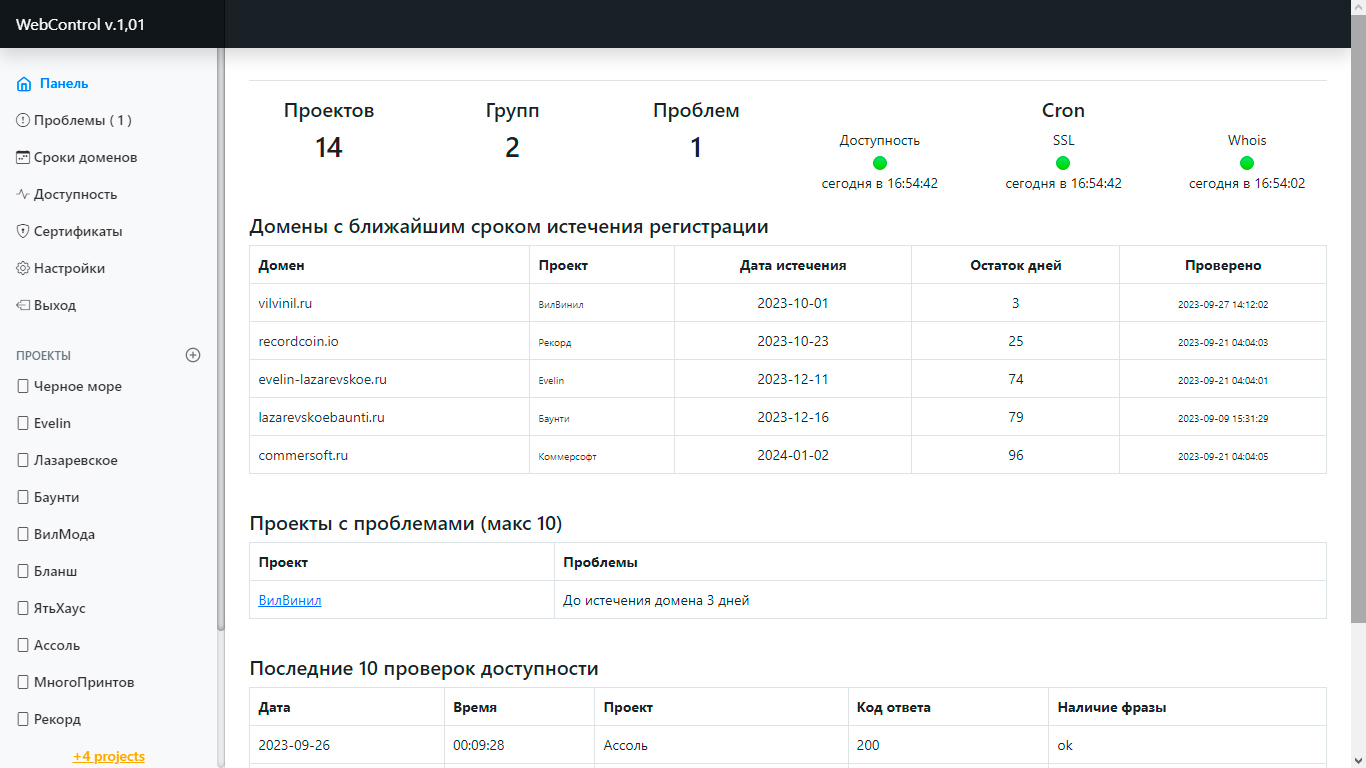Select the Evelin project in sidebar
Screen dimensions: 1366x768
click(52, 423)
